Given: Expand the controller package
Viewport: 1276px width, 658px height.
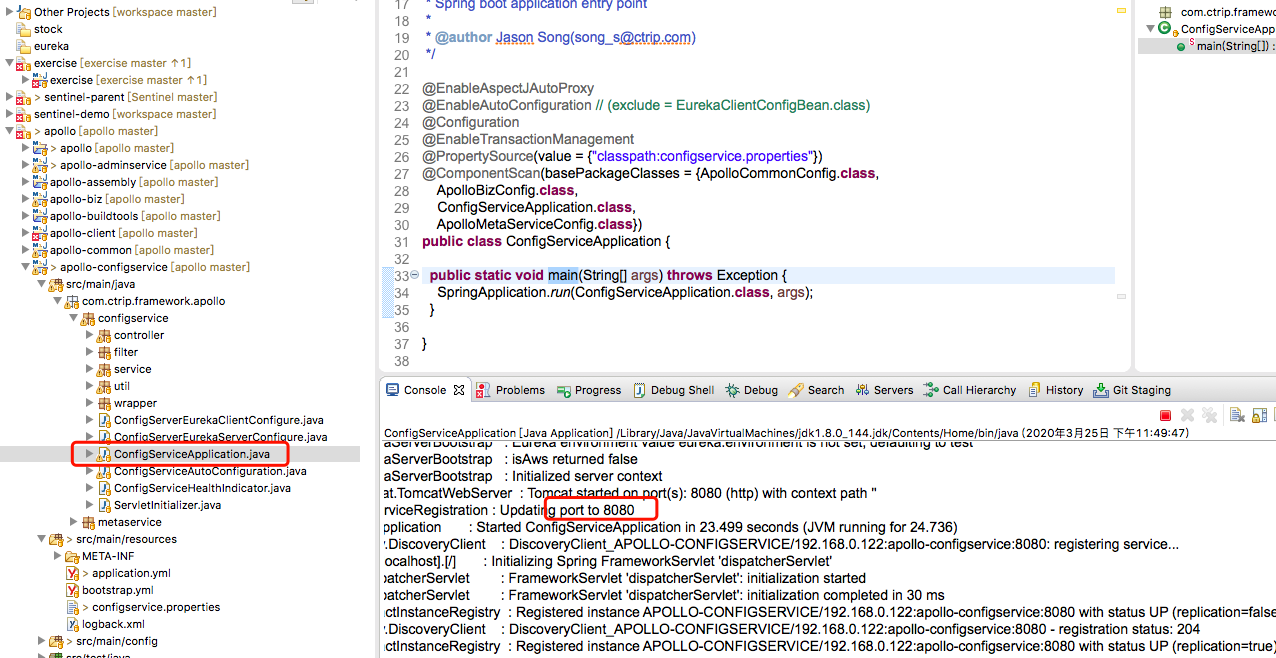Looking at the screenshot, I should click(90, 335).
